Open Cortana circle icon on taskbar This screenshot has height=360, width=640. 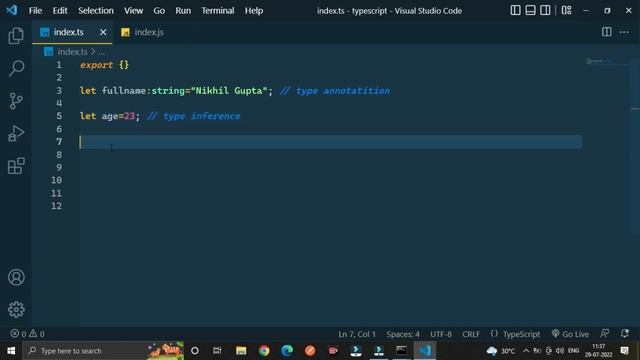point(195,351)
